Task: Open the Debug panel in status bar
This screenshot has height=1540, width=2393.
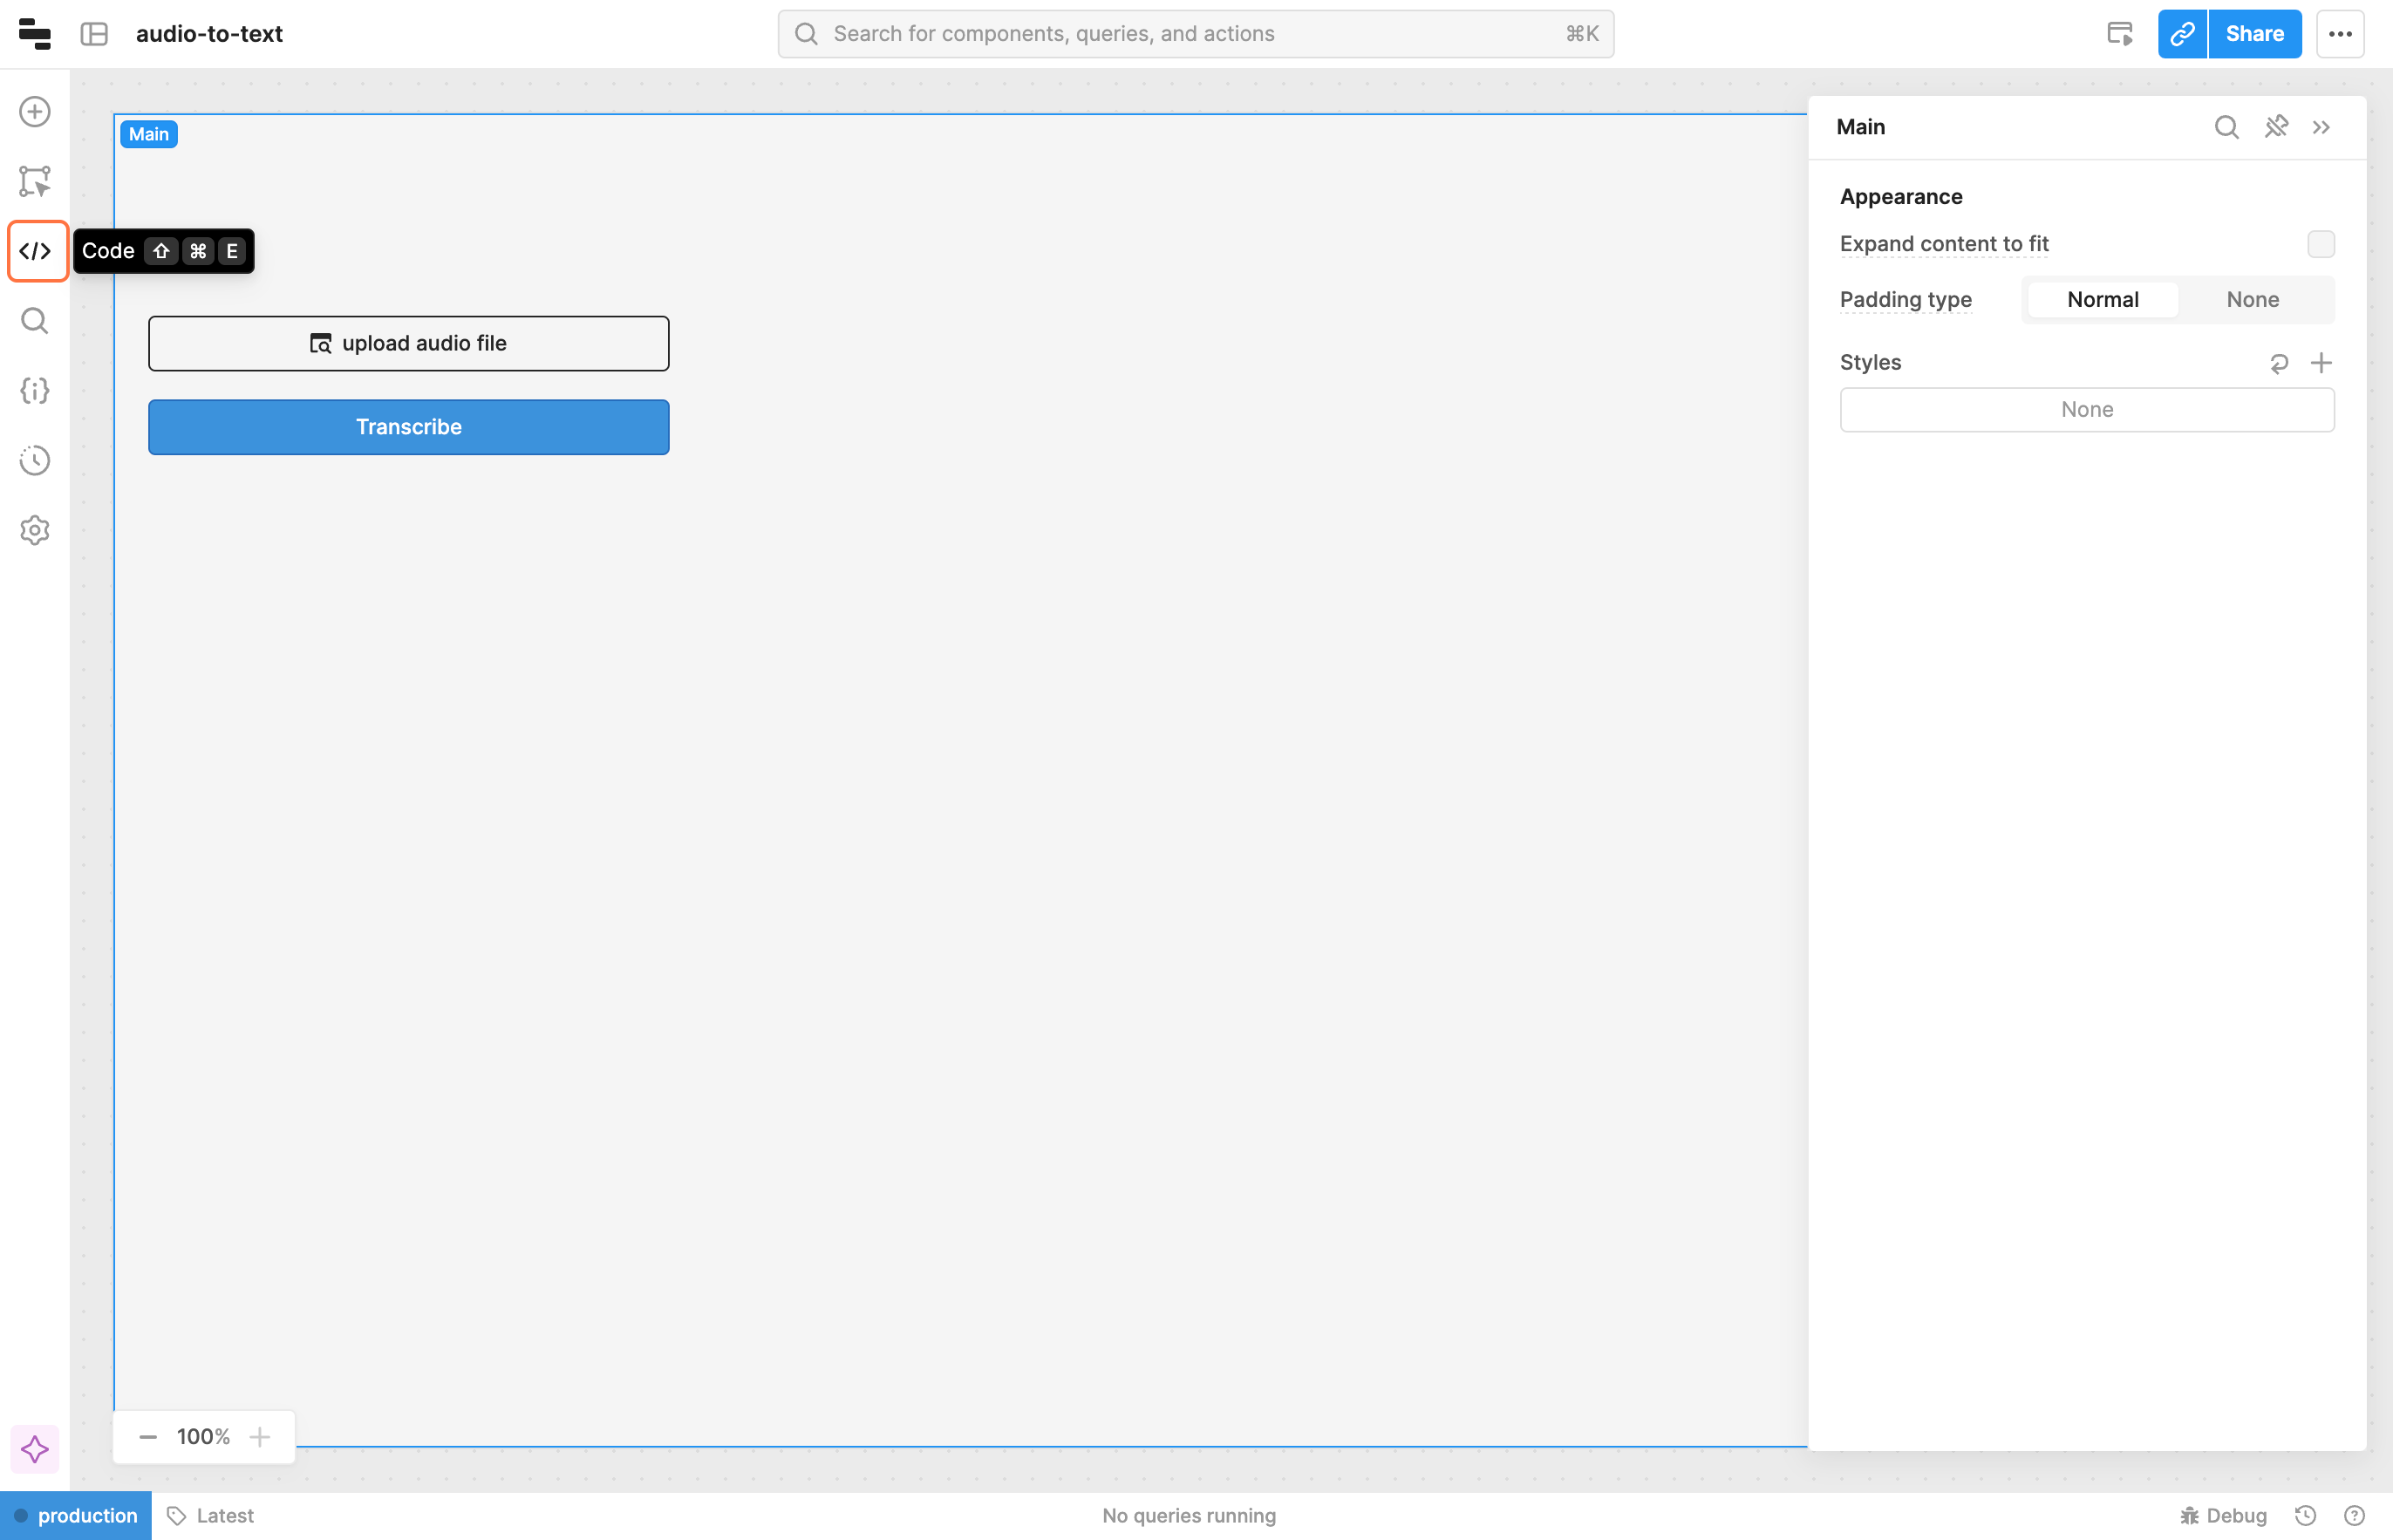Action: 2223,1516
